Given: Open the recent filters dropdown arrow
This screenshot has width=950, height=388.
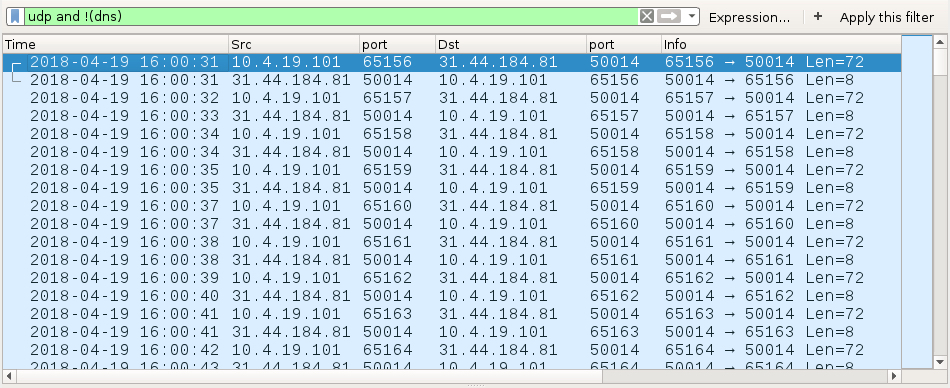Looking at the screenshot, I should [692, 16].
